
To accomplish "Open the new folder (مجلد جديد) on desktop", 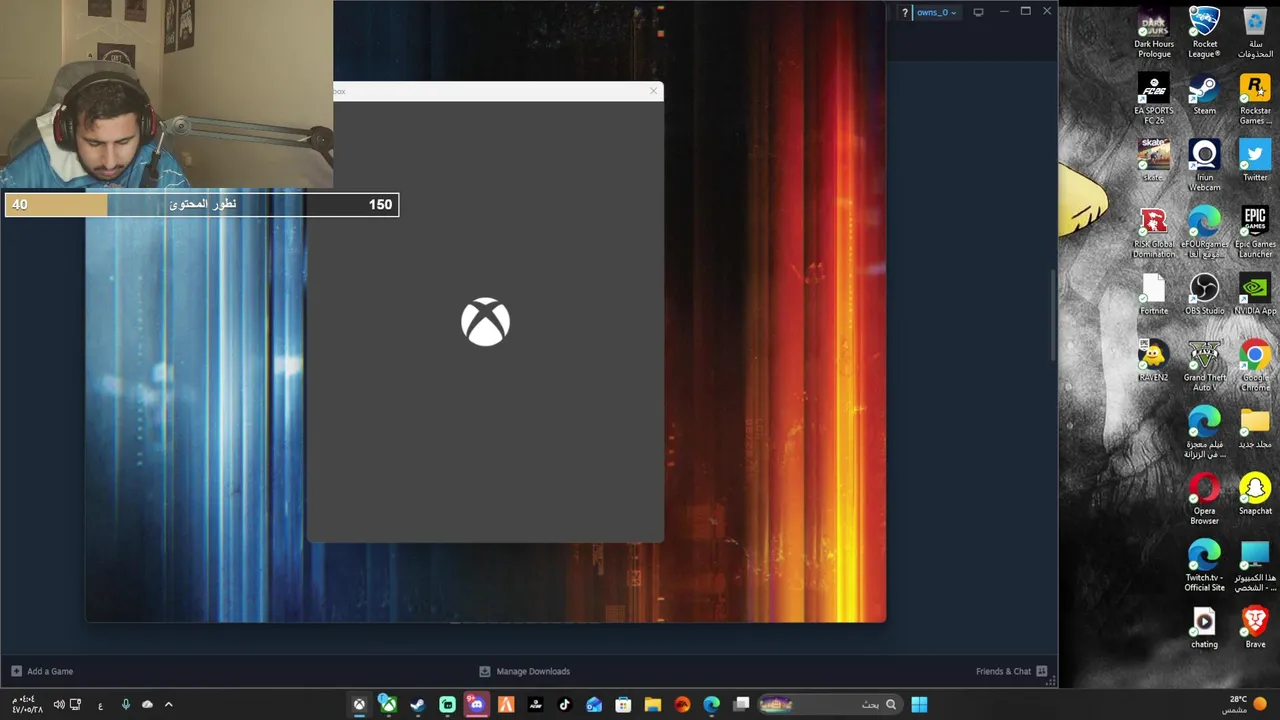I will [1255, 428].
